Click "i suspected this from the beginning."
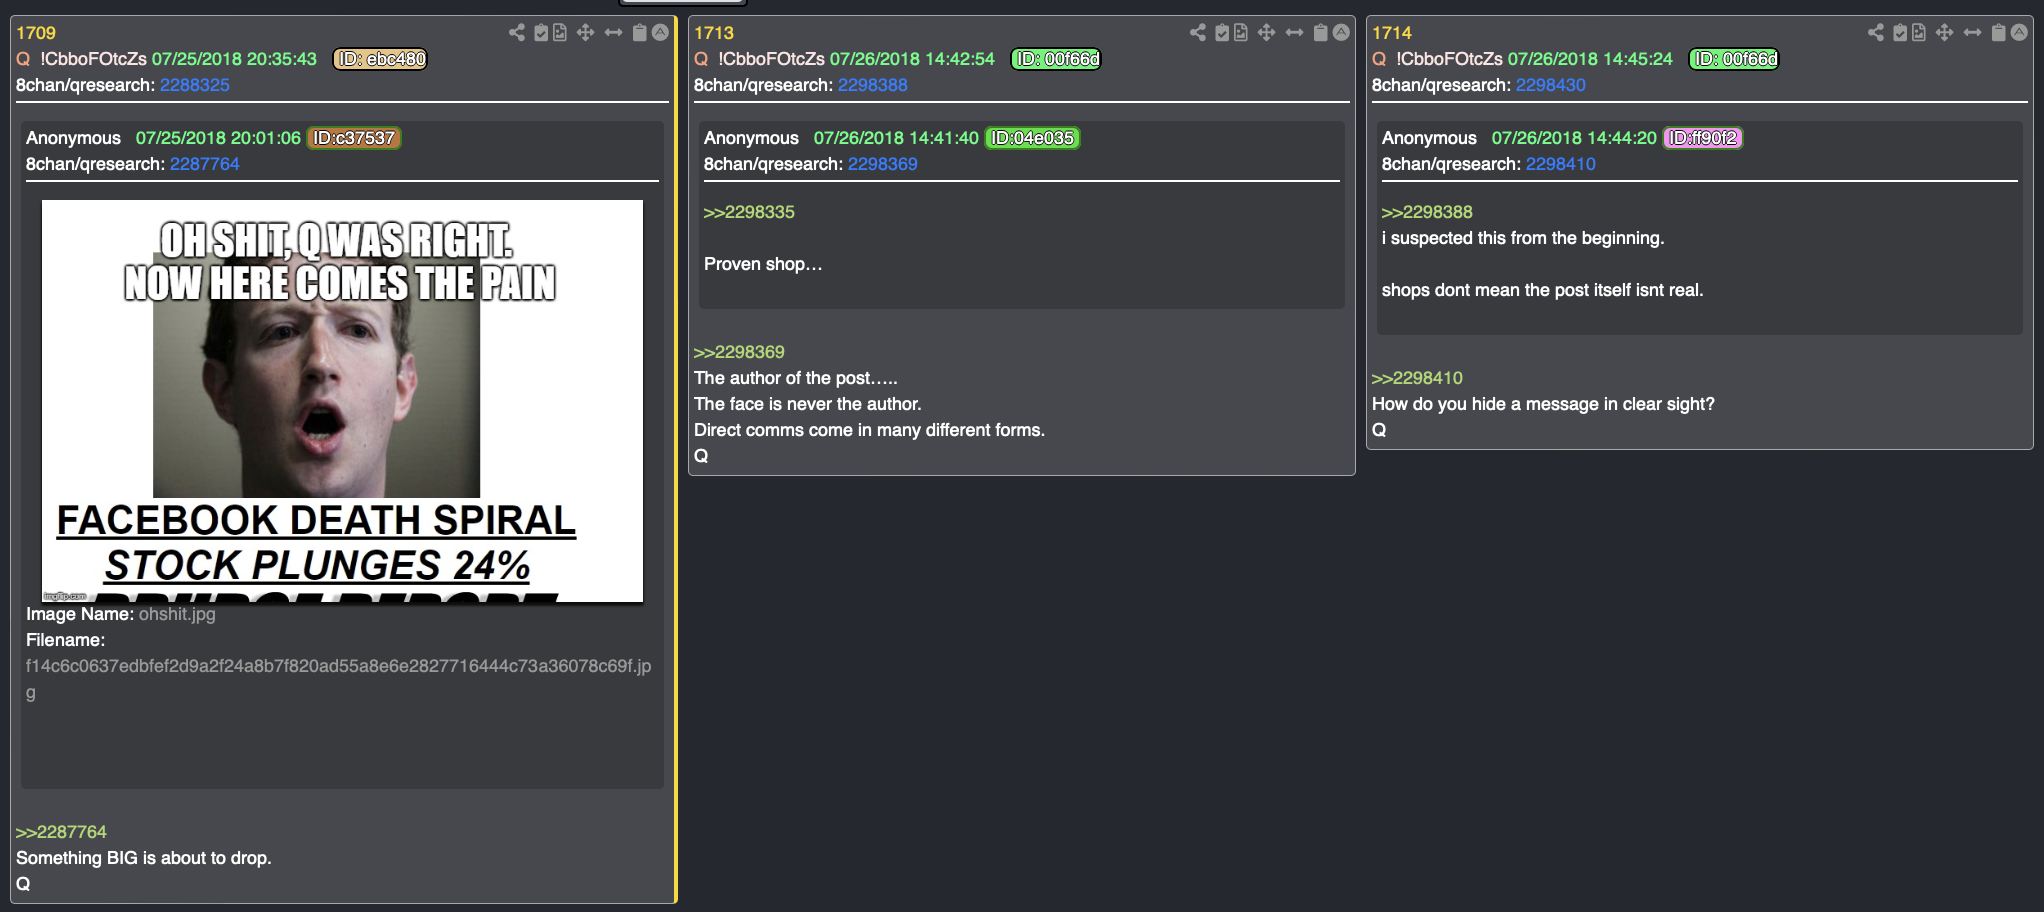 pyautogui.click(x=1523, y=238)
